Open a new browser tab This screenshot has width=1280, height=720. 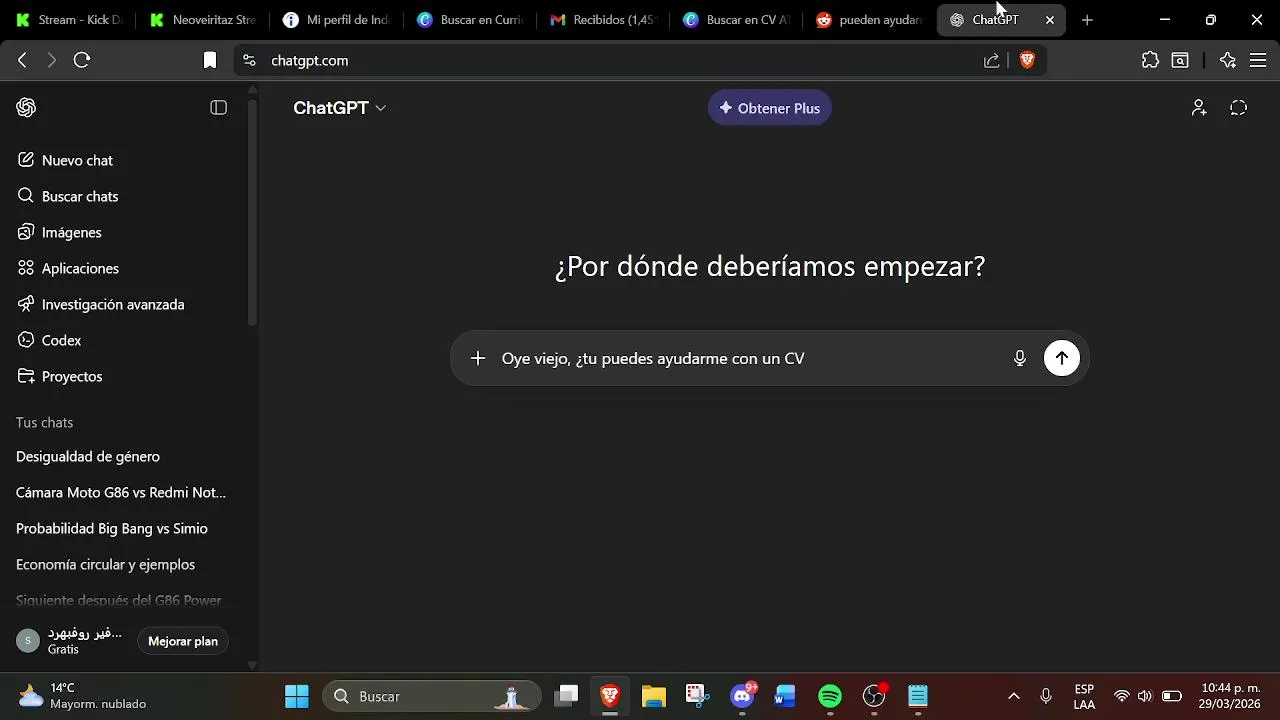point(1087,20)
